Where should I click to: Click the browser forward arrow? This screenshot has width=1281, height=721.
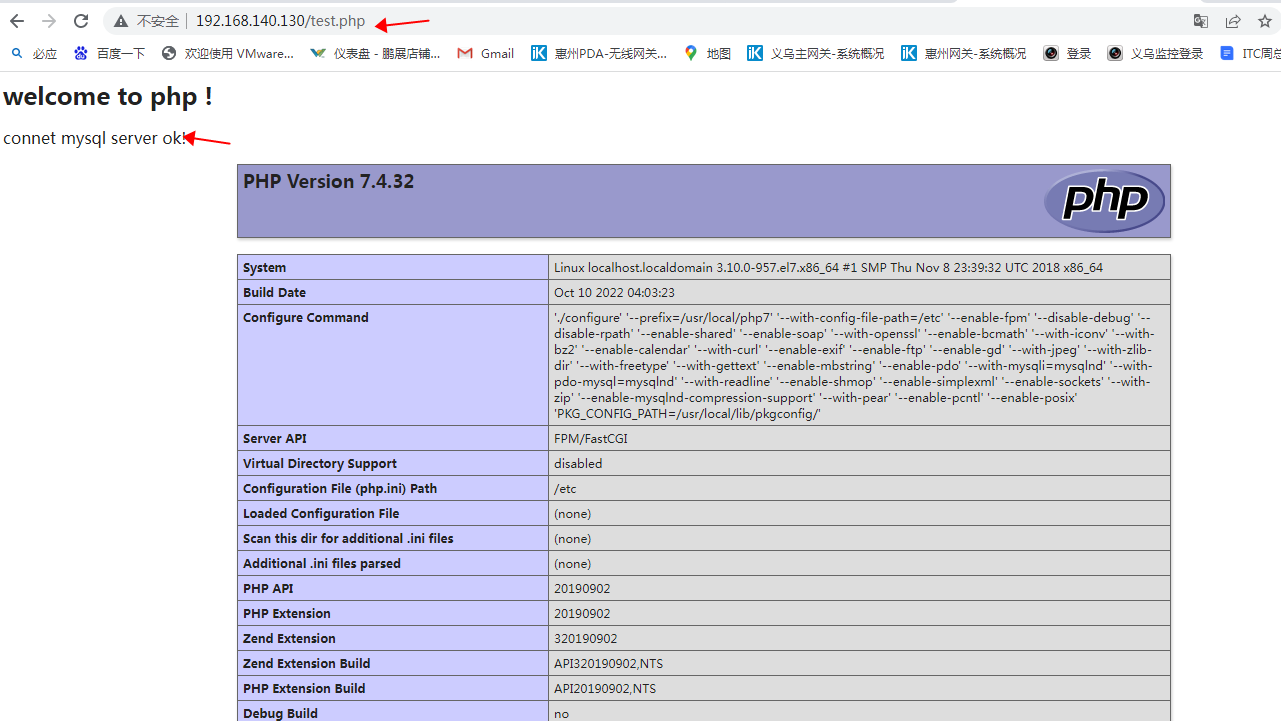[x=49, y=21]
